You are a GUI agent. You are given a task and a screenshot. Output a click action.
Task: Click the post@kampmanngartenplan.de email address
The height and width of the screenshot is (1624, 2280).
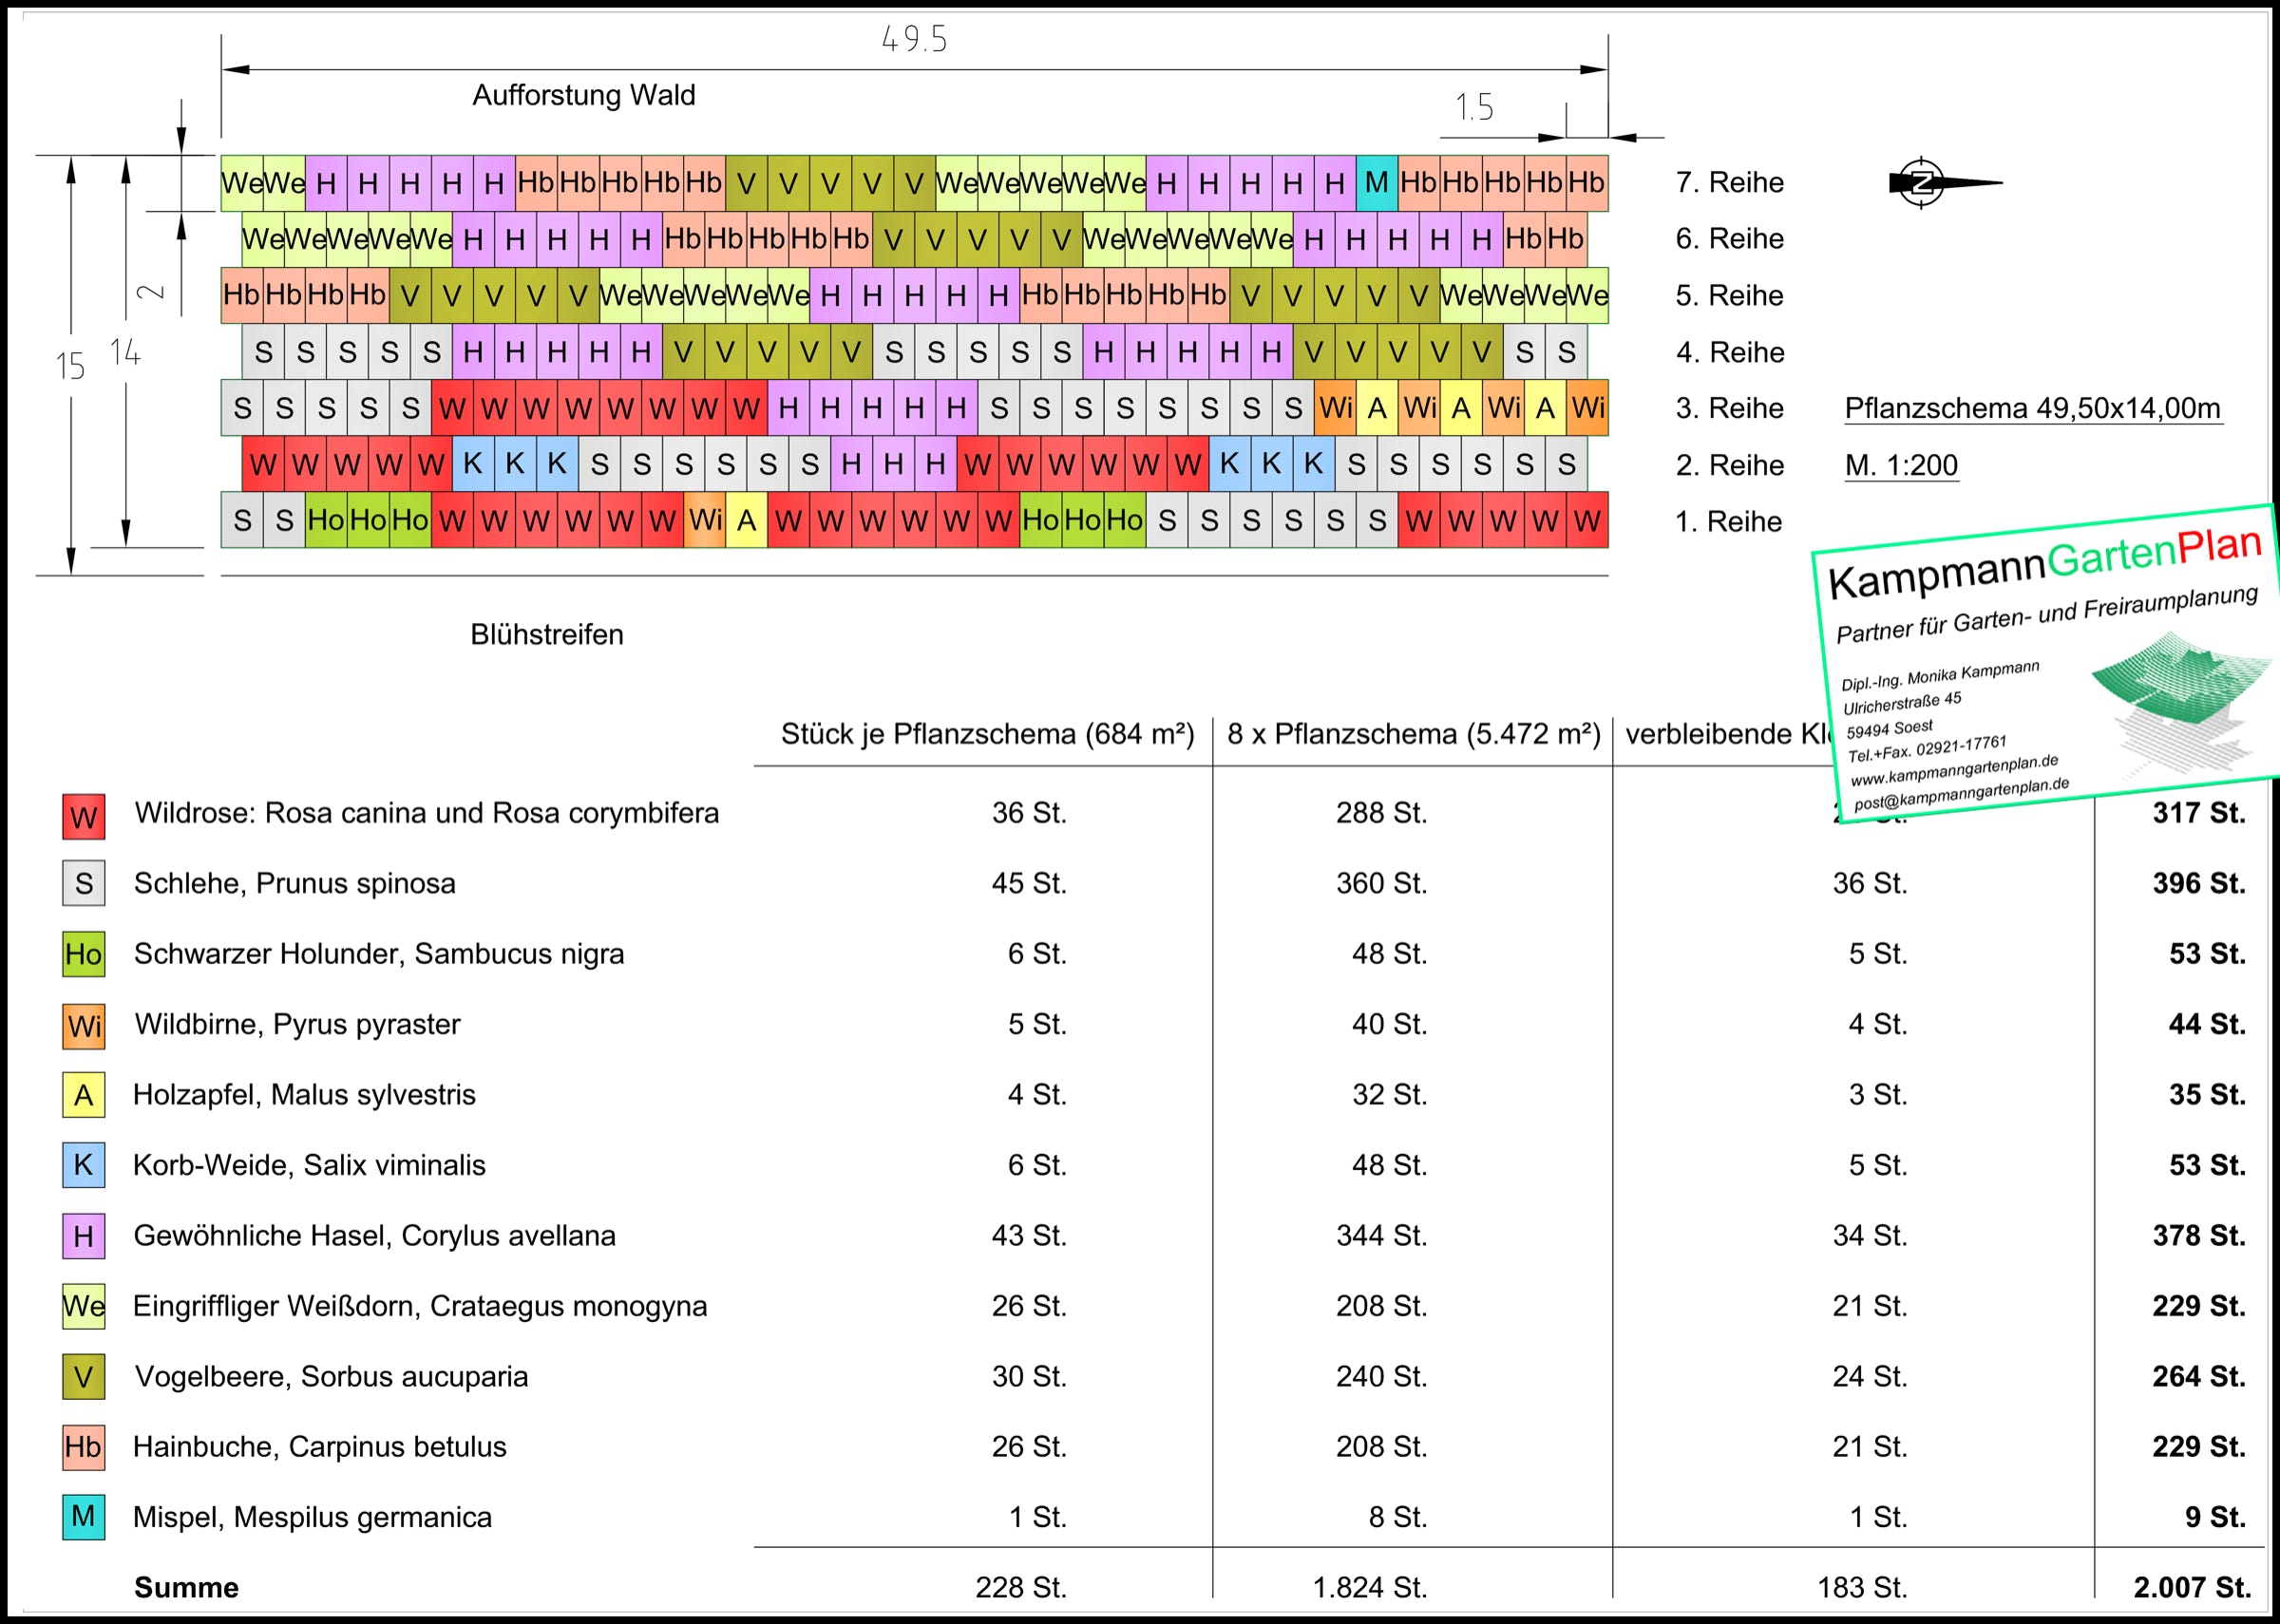click(1961, 794)
